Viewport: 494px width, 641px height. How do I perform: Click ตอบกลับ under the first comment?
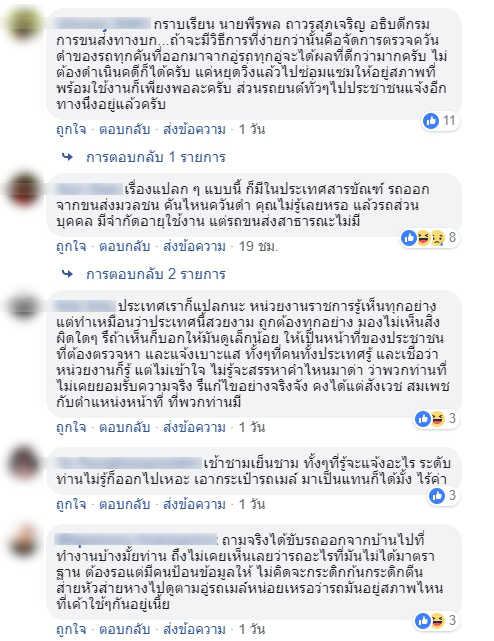[125, 130]
